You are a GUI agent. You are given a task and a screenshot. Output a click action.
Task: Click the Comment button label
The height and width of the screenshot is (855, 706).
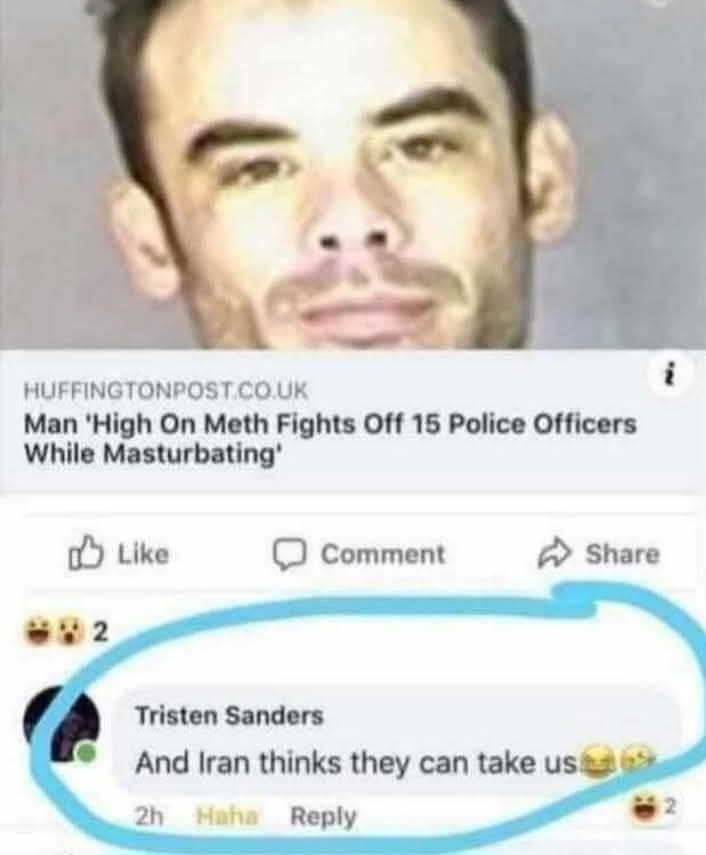[x=383, y=554]
